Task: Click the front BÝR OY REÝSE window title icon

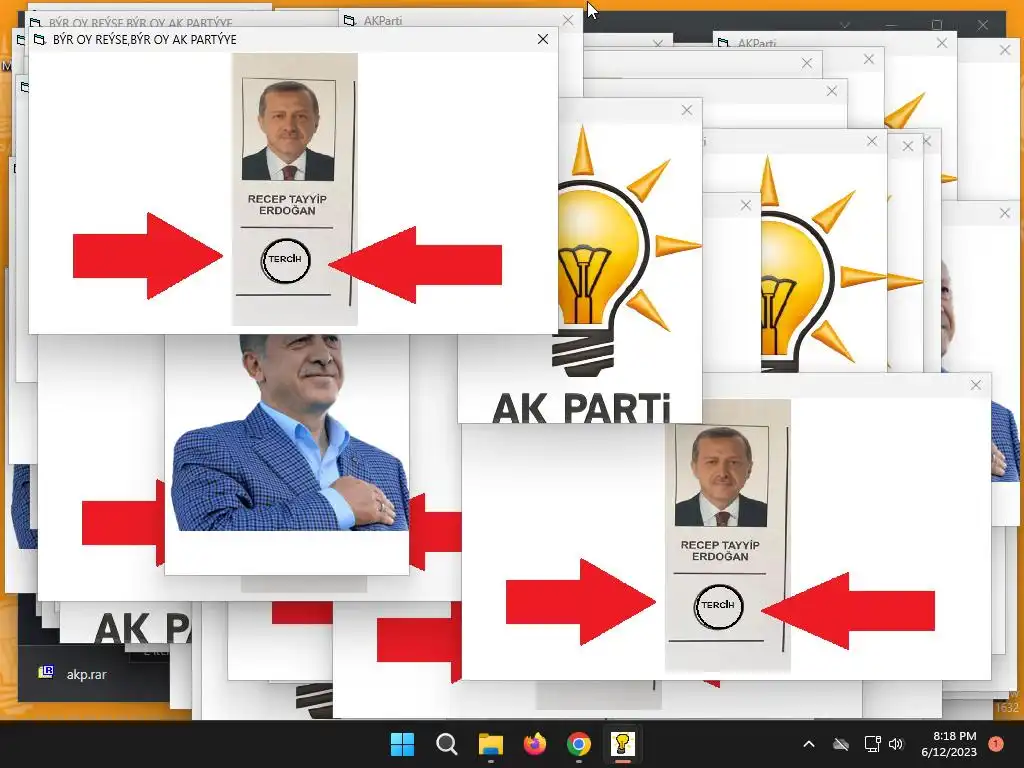Action: pos(39,40)
